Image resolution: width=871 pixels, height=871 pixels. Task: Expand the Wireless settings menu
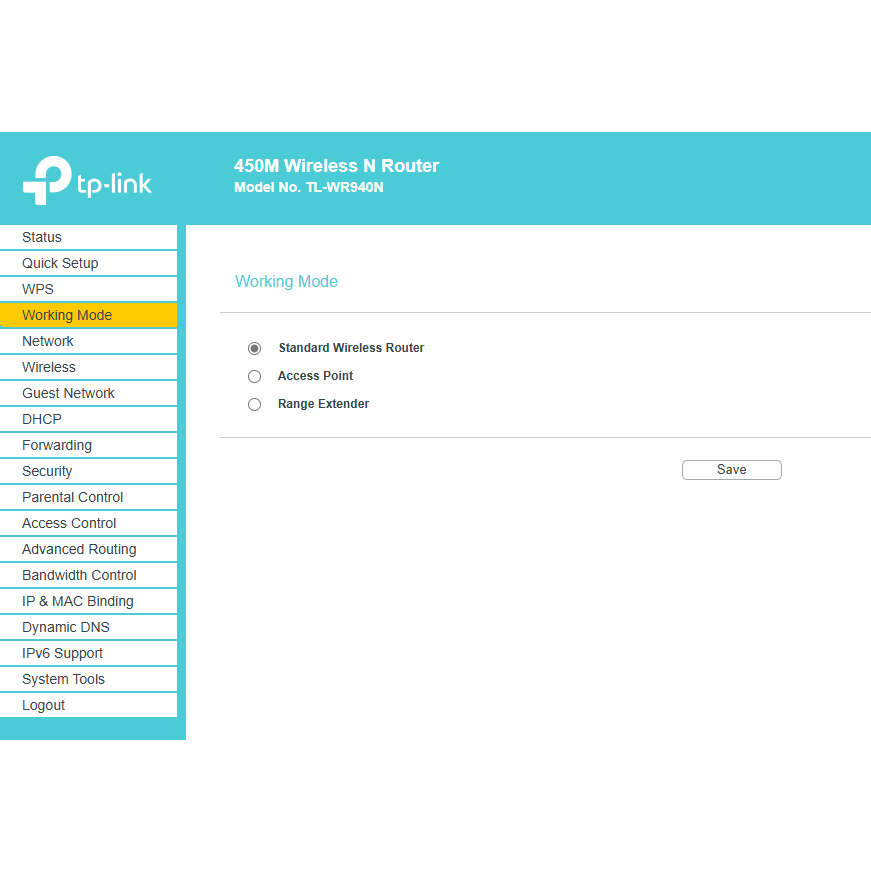(x=49, y=367)
